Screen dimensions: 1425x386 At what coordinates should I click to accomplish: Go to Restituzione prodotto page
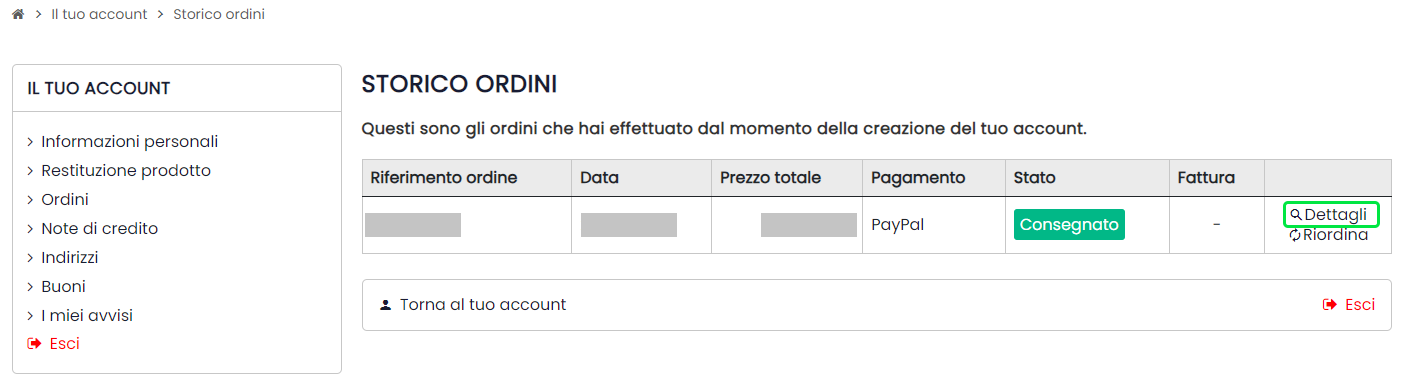point(126,171)
